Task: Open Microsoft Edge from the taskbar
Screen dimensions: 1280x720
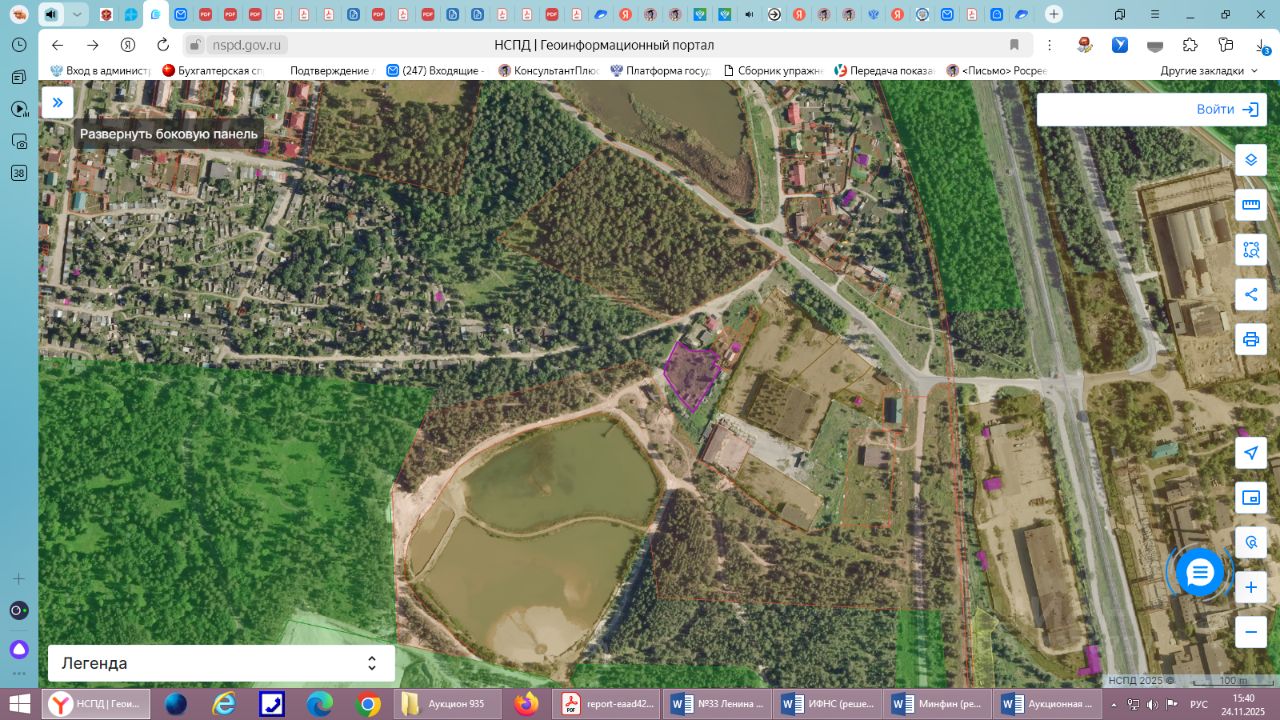Action: click(320, 704)
